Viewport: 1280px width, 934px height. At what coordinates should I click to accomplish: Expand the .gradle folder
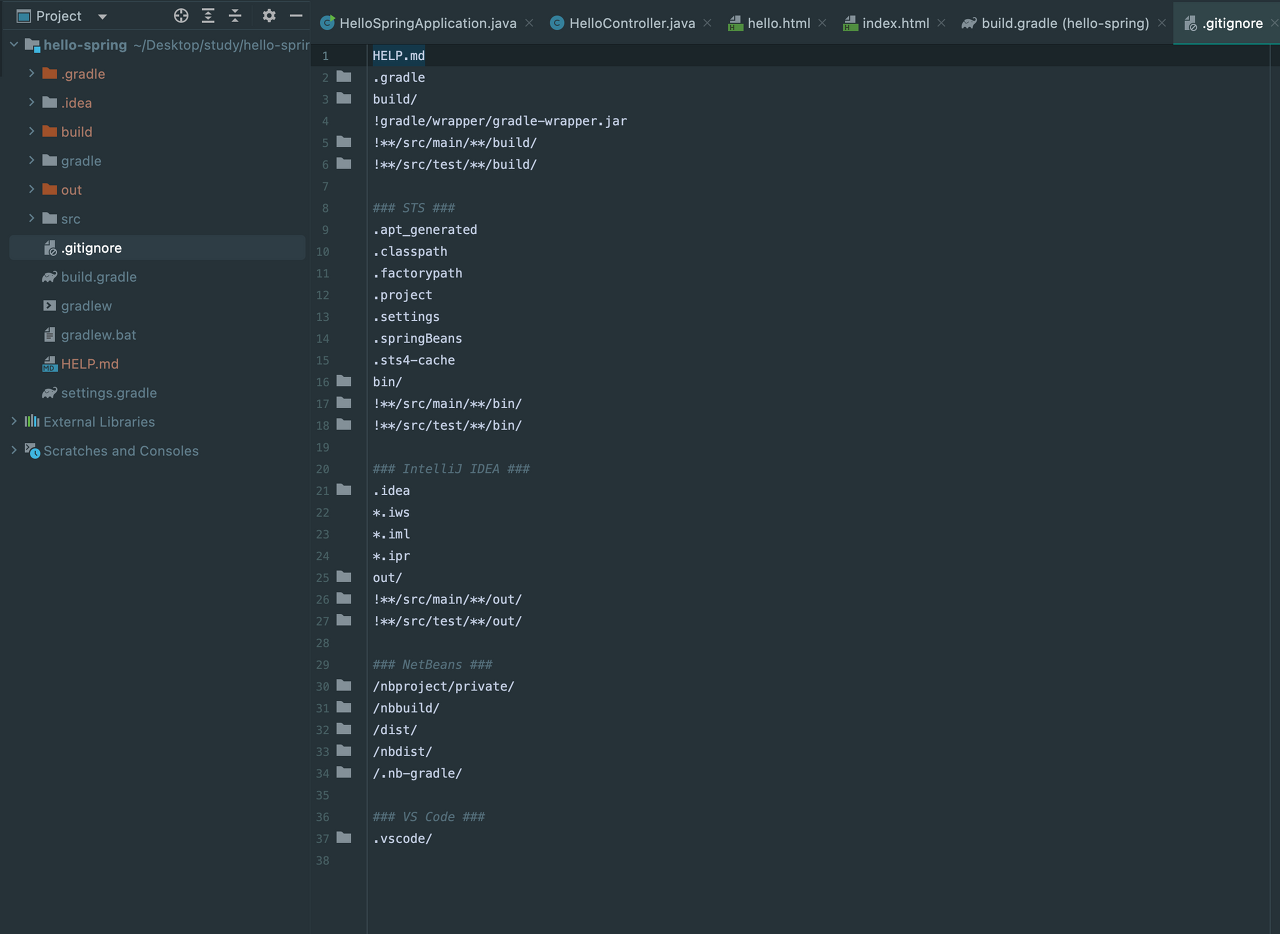[32, 74]
